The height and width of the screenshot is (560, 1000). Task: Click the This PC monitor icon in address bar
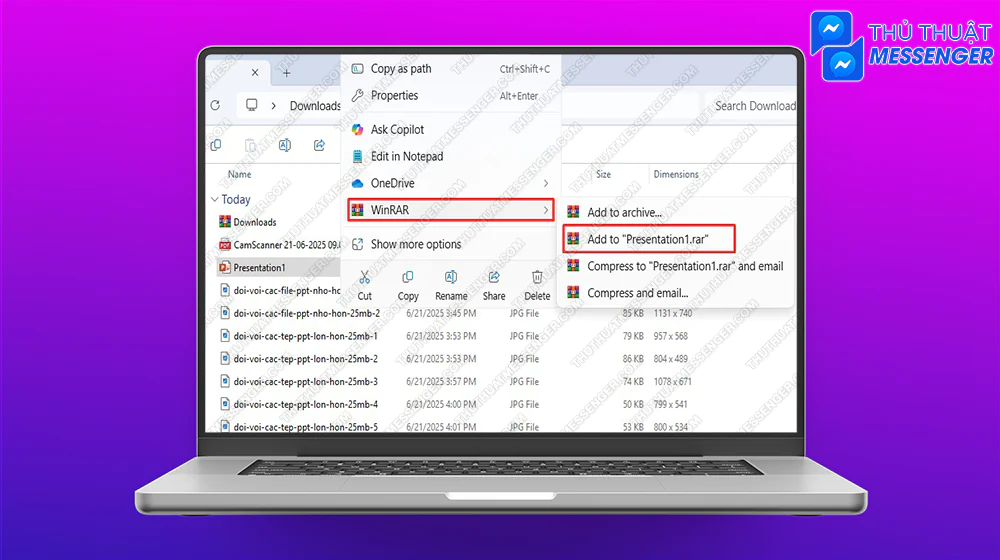tap(252, 105)
